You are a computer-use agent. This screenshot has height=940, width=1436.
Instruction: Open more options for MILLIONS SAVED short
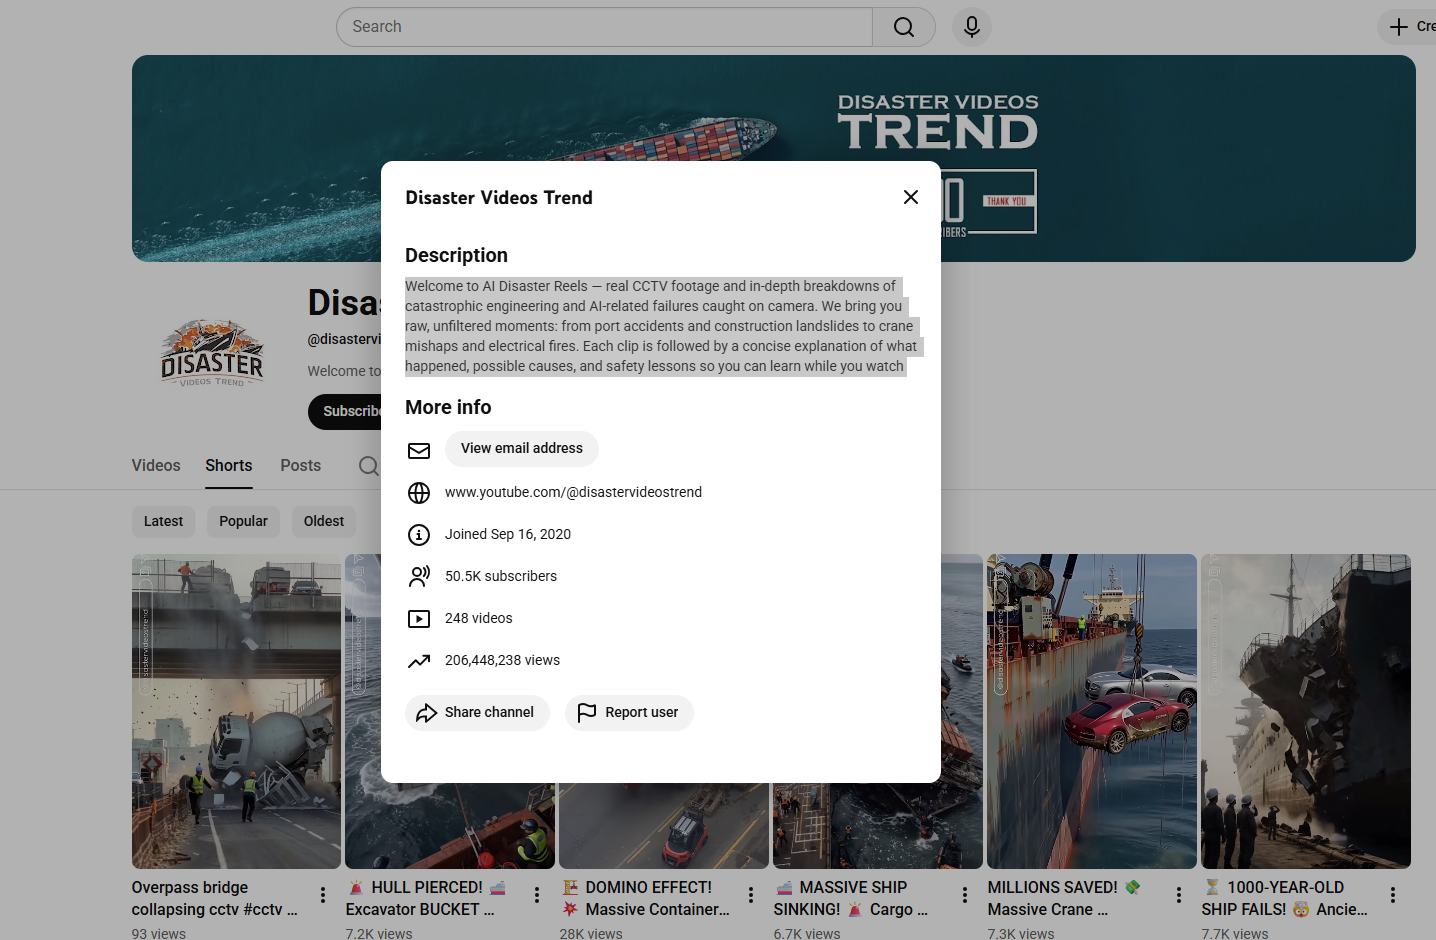1178,895
